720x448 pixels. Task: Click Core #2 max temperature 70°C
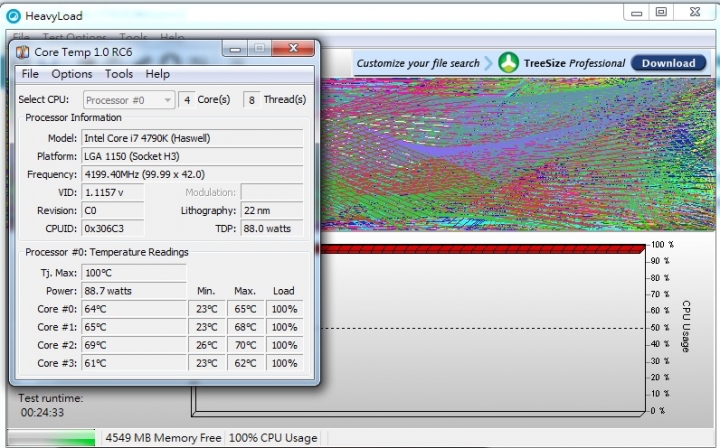(x=245, y=345)
